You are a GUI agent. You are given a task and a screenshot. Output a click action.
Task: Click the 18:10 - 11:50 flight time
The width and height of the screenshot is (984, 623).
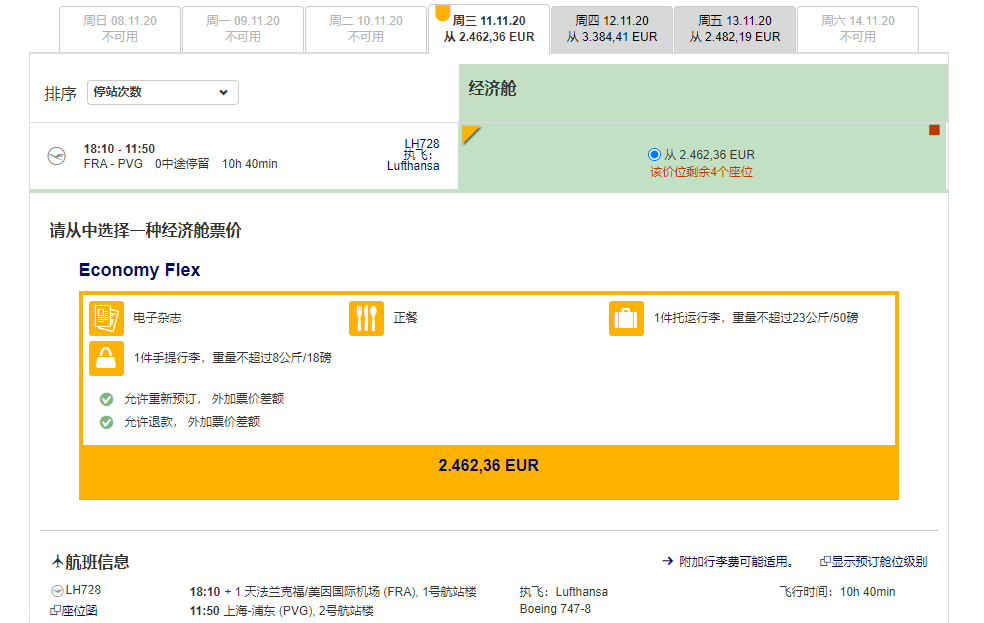click(119, 149)
